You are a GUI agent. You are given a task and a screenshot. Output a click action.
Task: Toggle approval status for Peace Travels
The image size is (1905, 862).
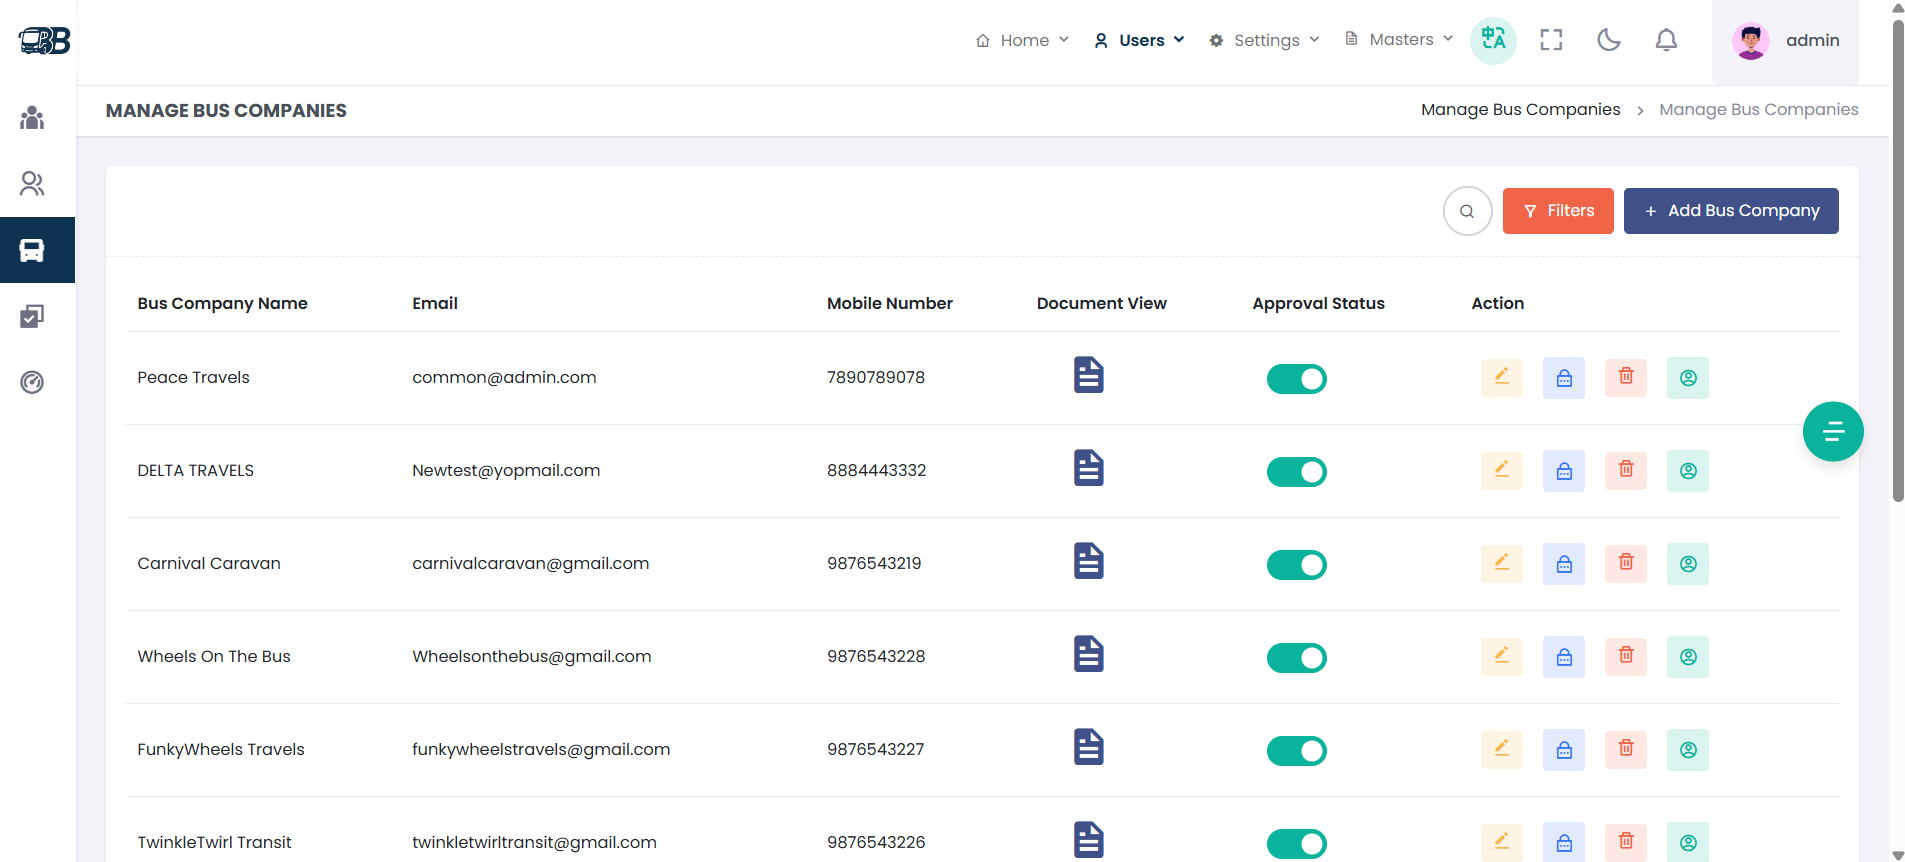tap(1296, 379)
